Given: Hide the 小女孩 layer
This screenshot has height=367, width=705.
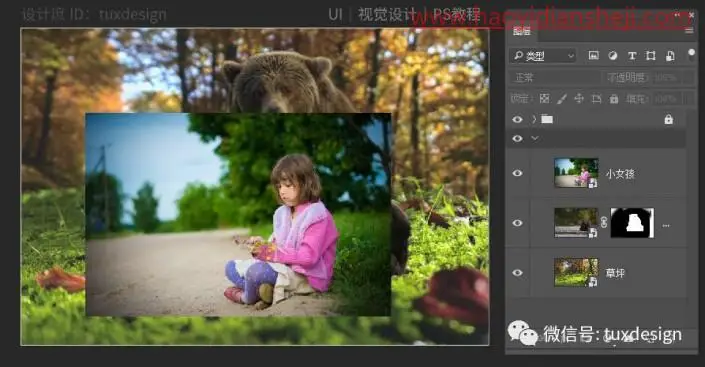Looking at the screenshot, I should click(x=518, y=173).
